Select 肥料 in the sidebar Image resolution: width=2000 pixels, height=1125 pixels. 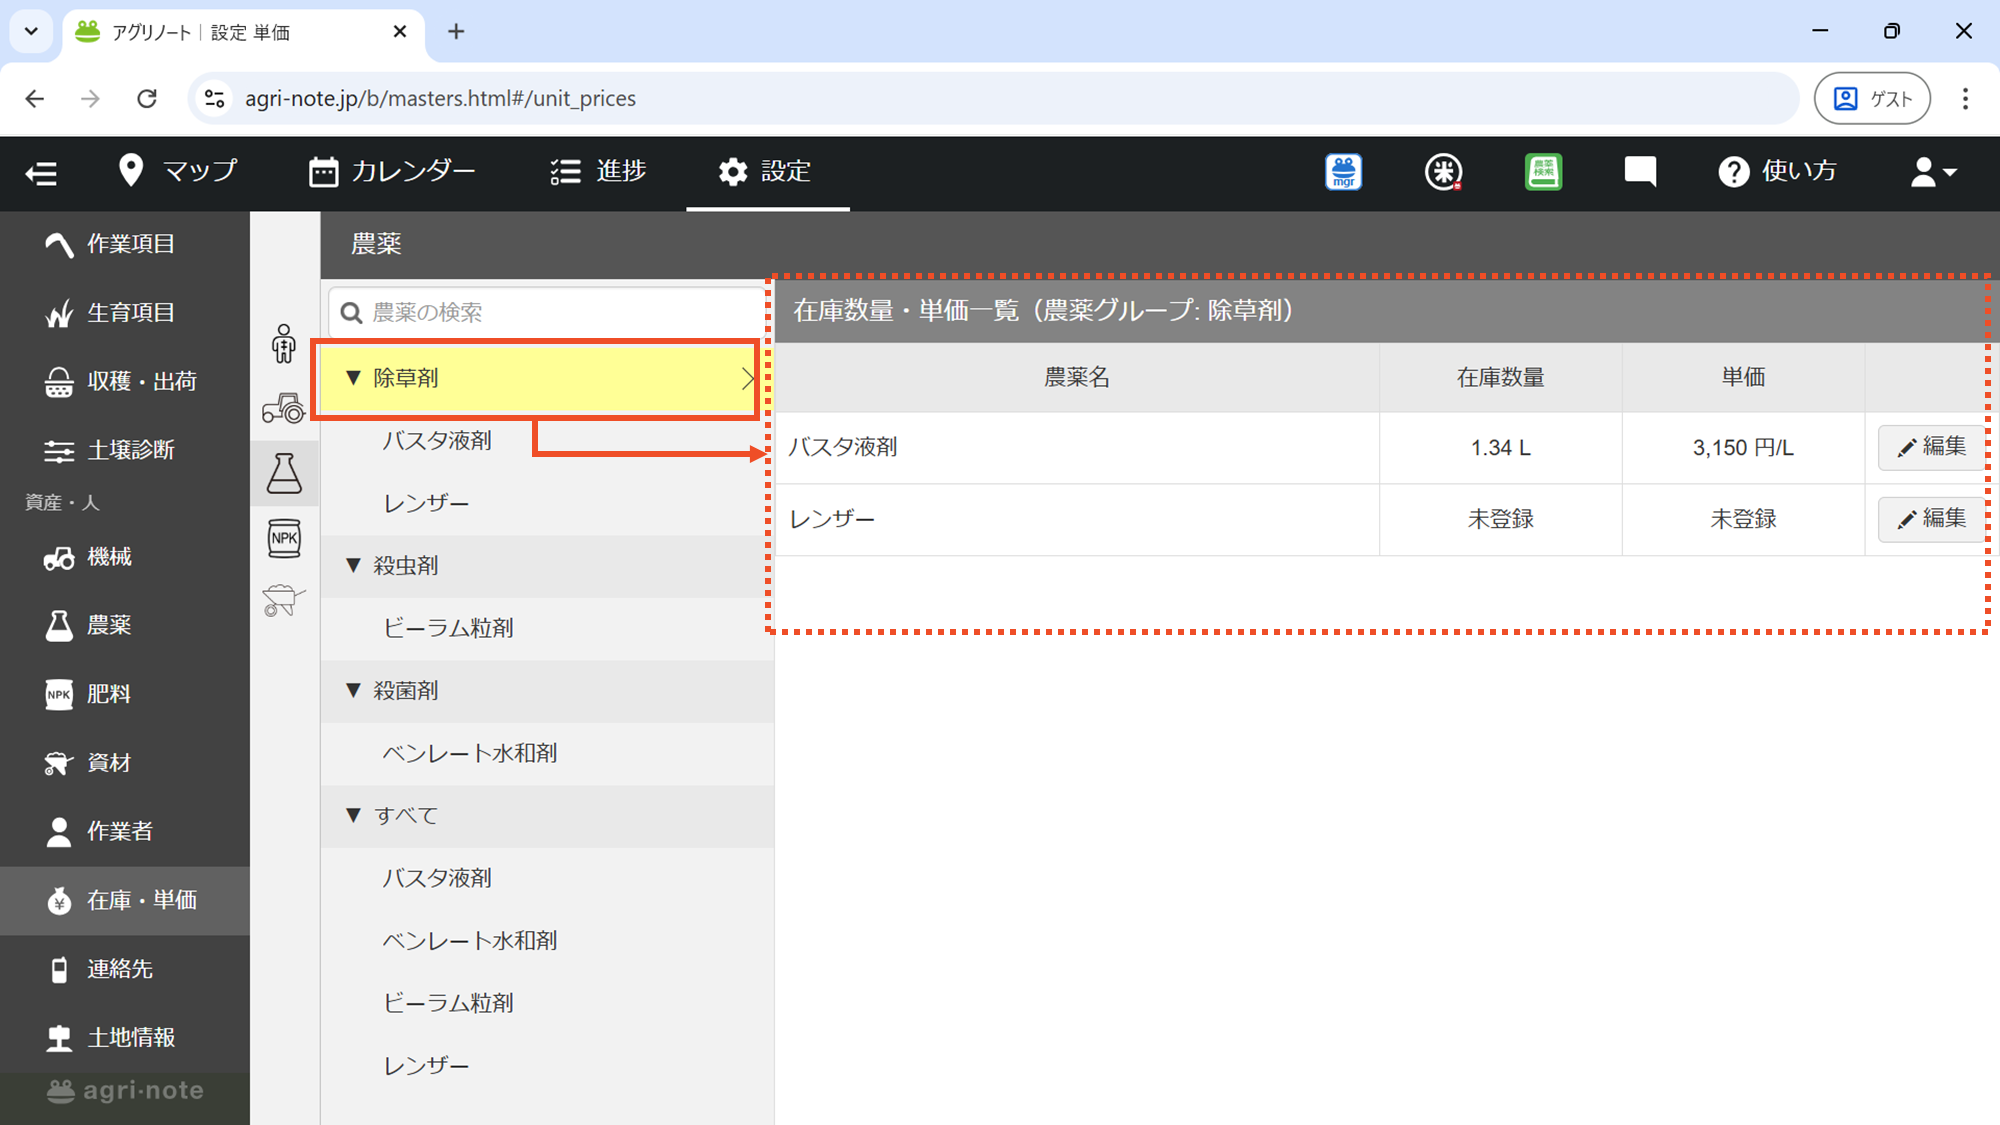coord(125,694)
